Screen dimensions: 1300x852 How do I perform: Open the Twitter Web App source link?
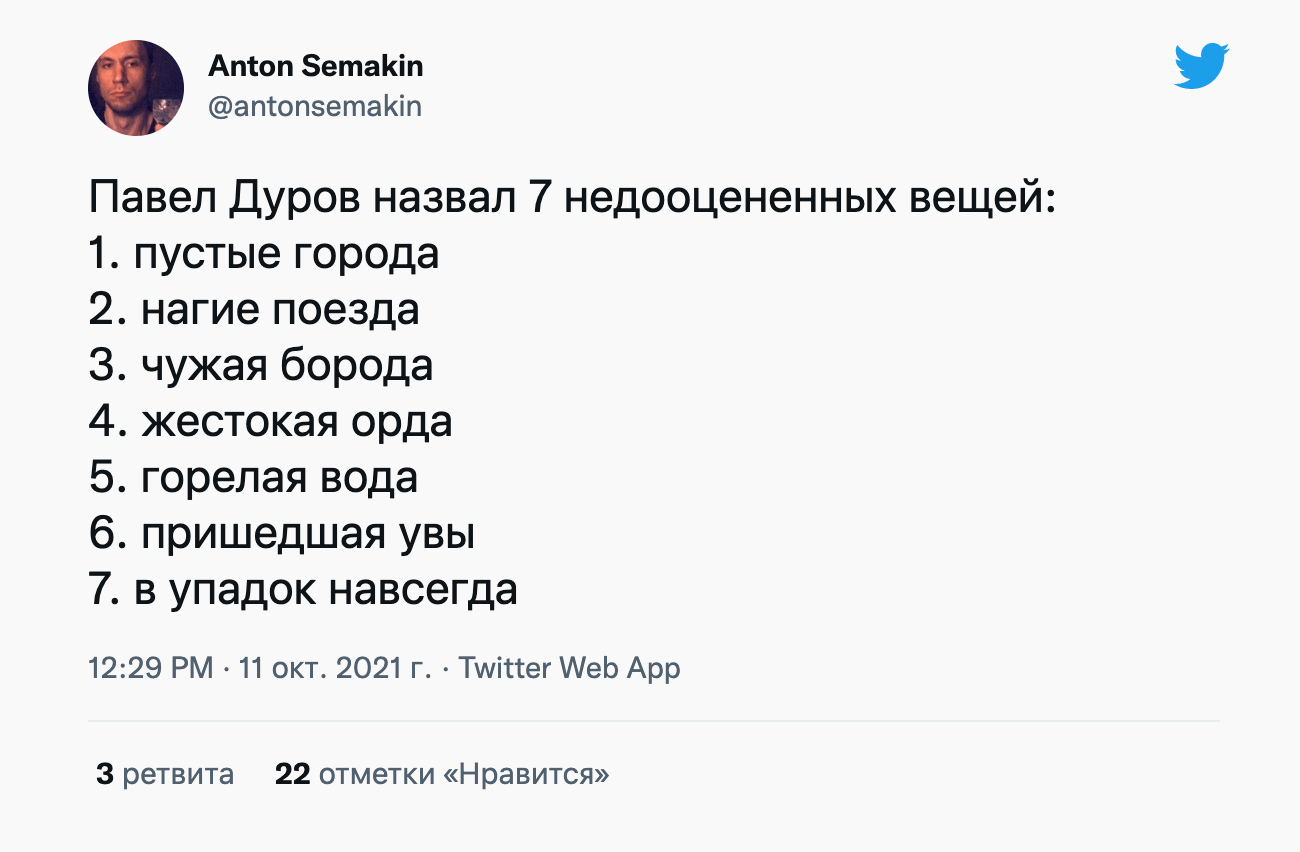tap(569, 668)
